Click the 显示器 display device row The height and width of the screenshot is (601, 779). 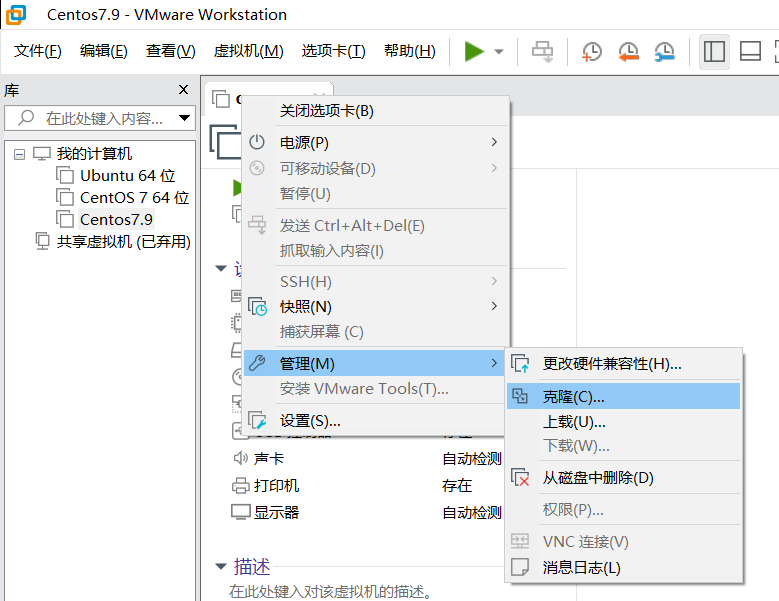pos(367,512)
